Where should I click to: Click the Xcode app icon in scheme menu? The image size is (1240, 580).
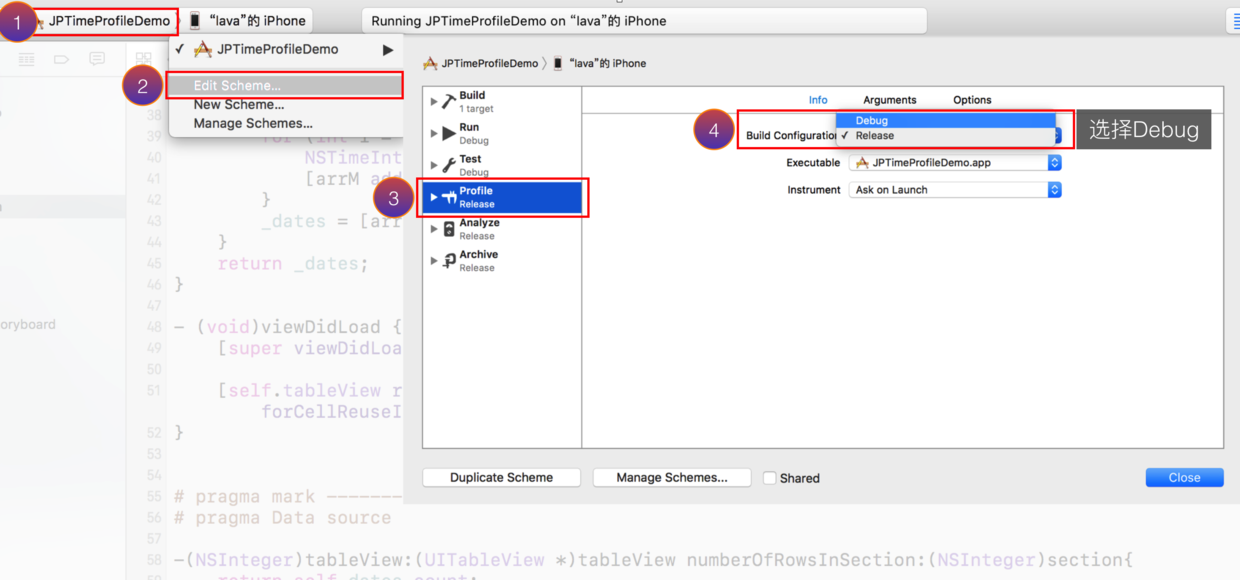203,49
